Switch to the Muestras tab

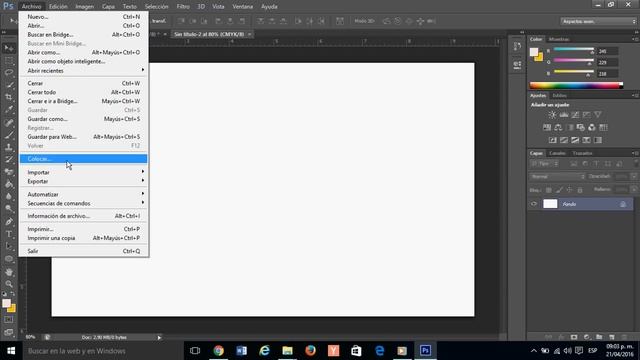click(559, 39)
